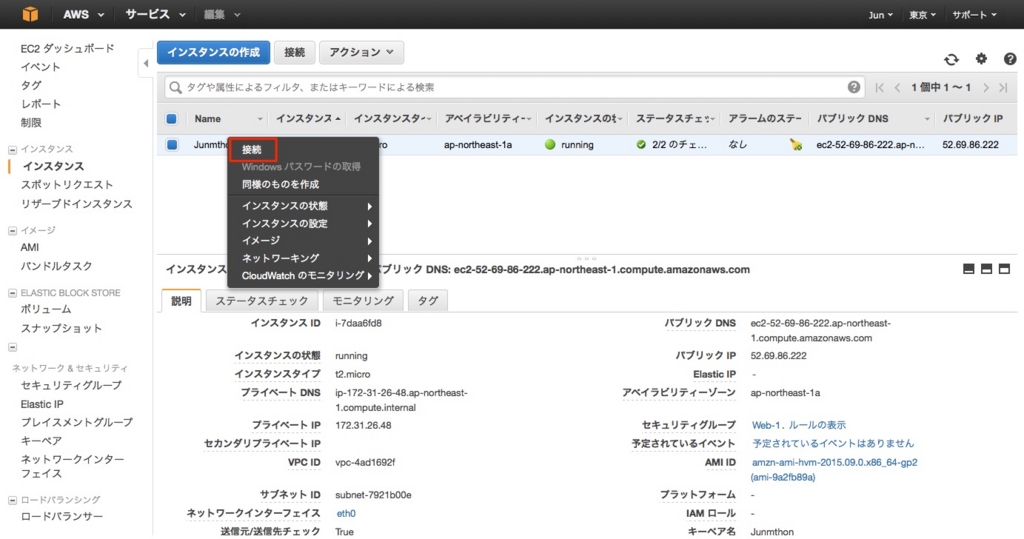Go to the previous page of results
Screen dimensions: 1024x539
(x=897, y=88)
